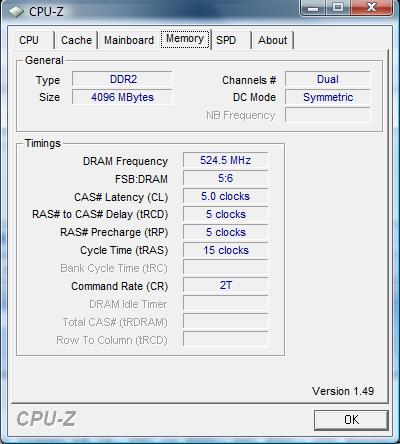Screen dimensions: 400x444
Task: Minimize the CPU-Z window
Action: click(x=313, y=7)
